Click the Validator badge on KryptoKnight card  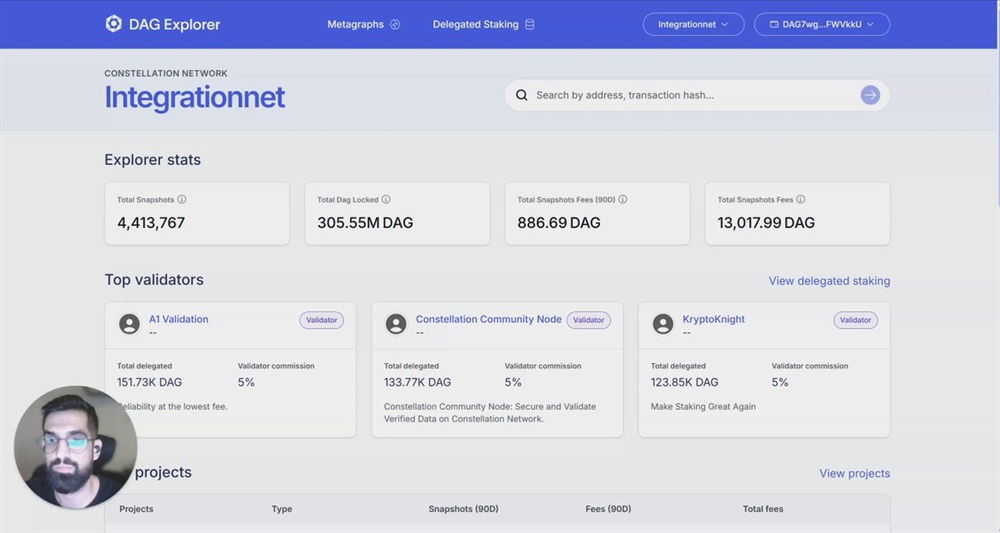855,320
